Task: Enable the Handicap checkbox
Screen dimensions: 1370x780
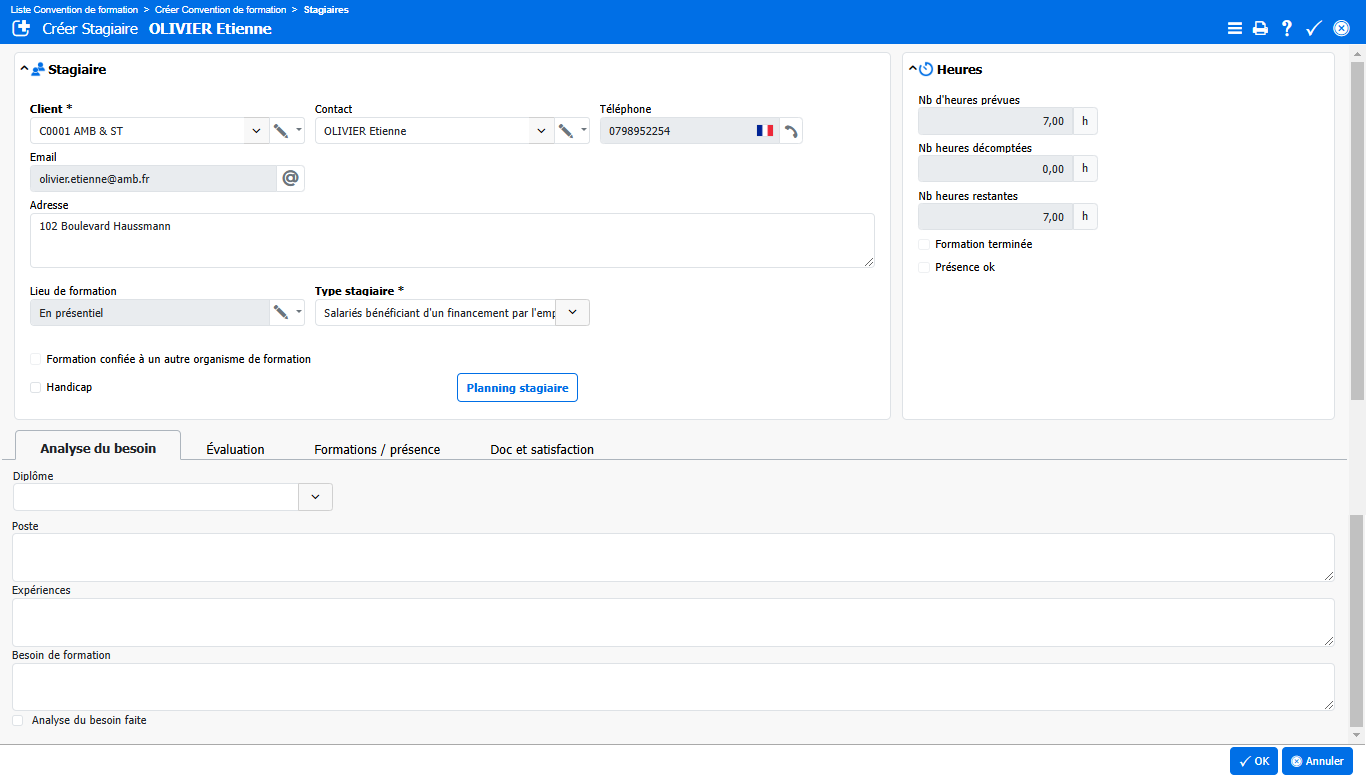Action: click(x=36, y=387)
